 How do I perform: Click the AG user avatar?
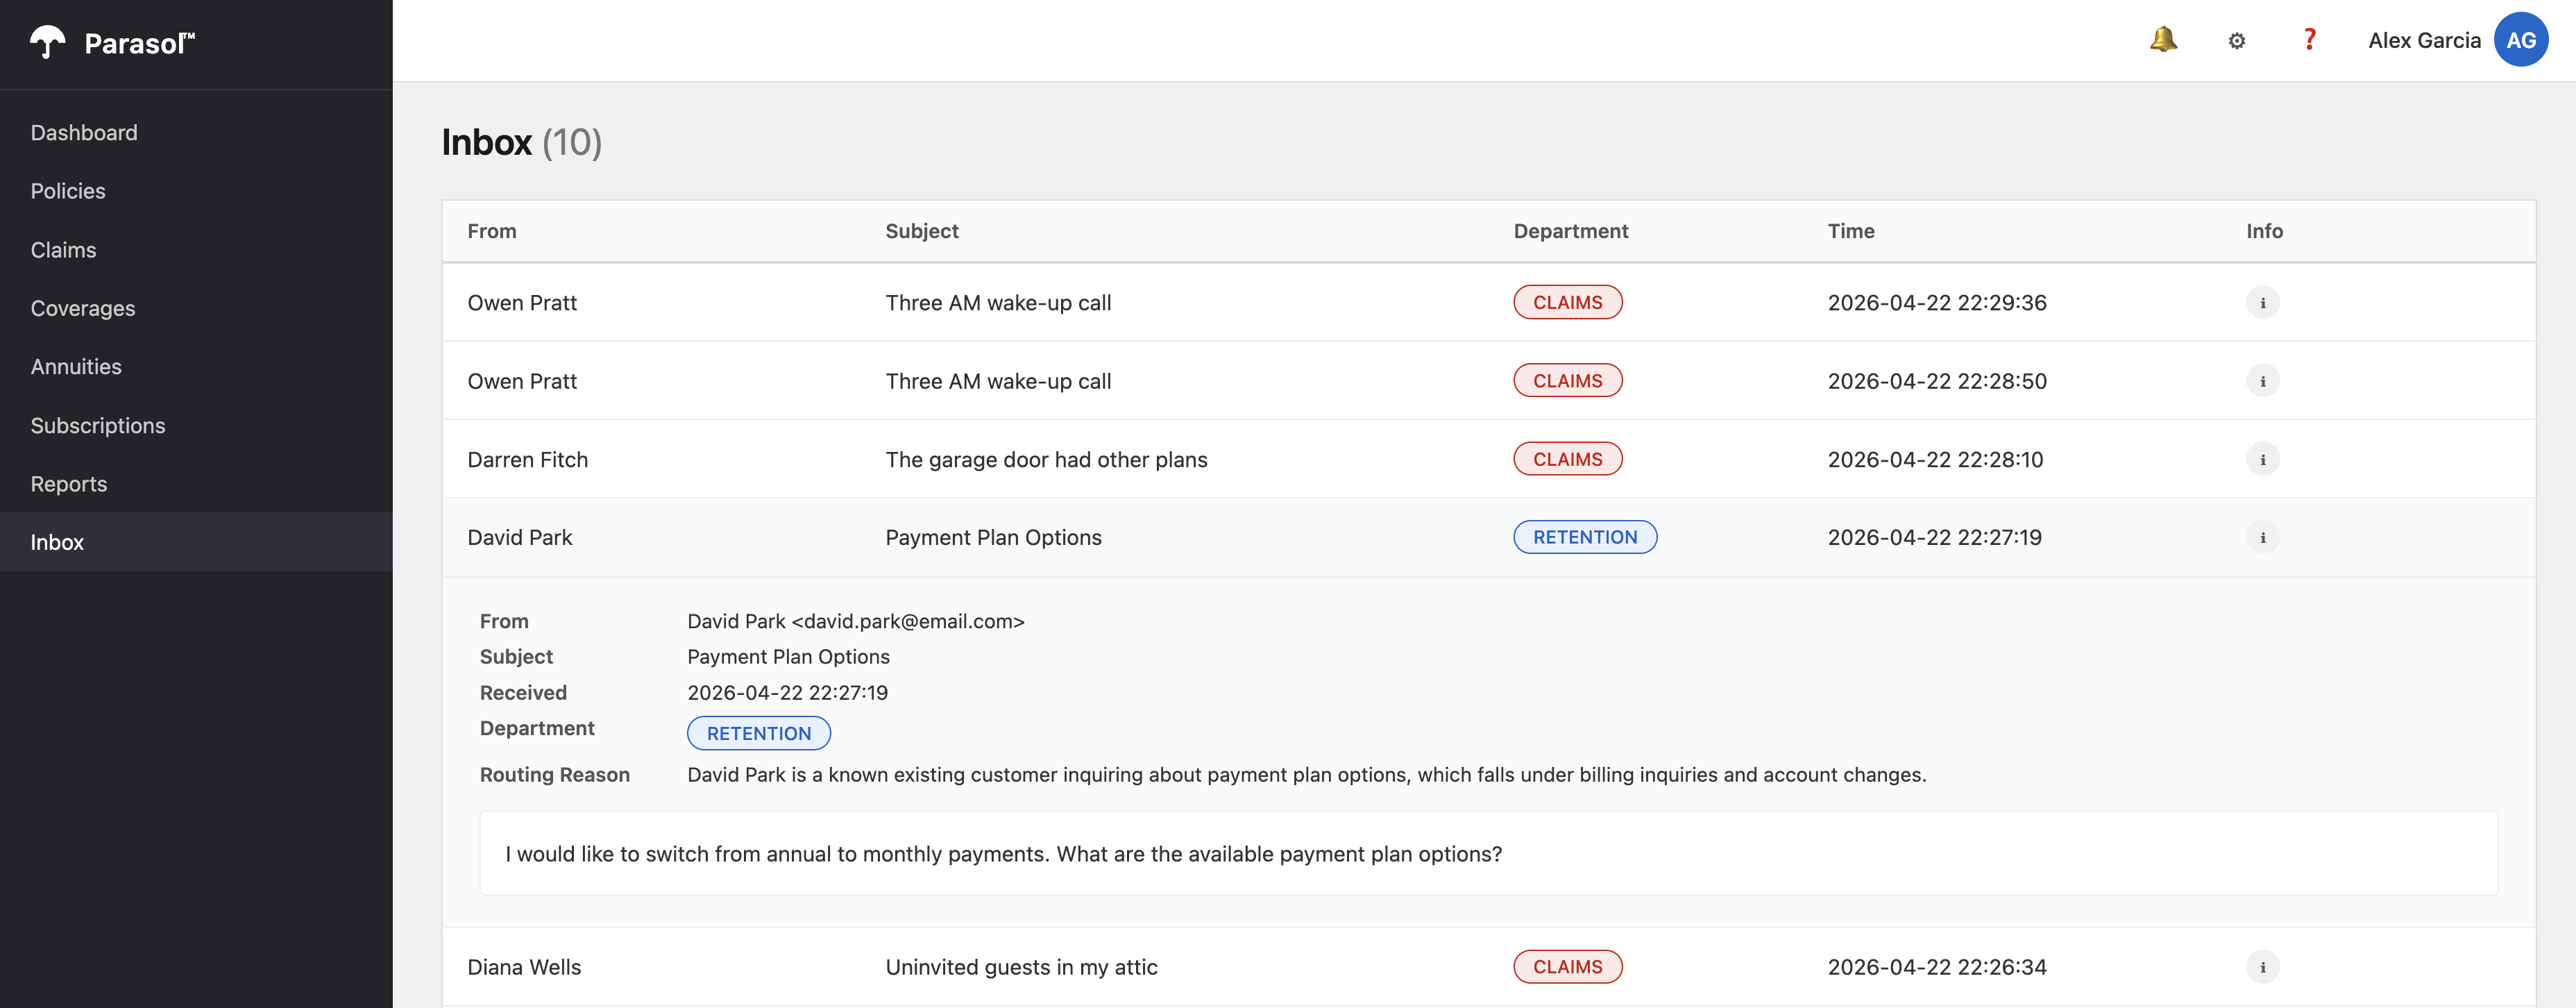point(2520,40)
